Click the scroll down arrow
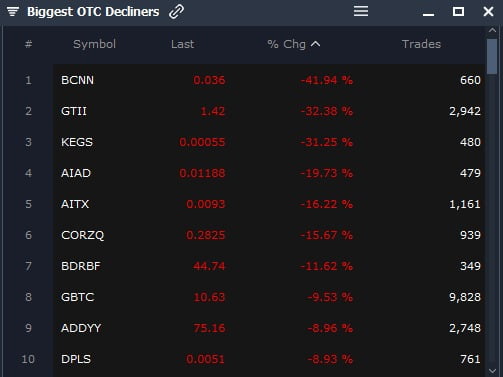Screen dimensions: 503x377 pos(492,371)
